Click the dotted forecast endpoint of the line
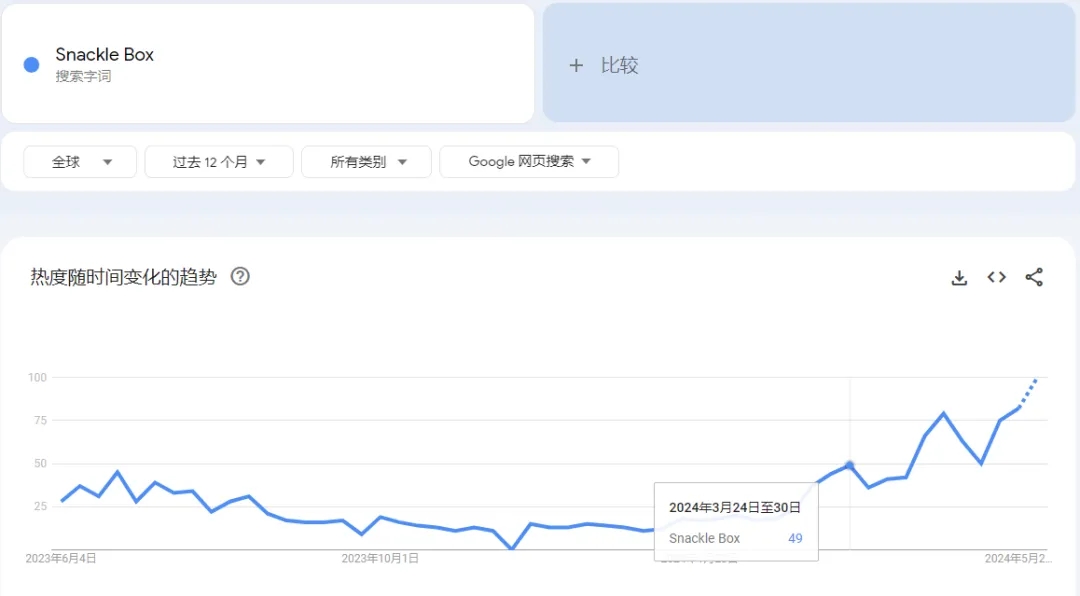The image size is (1080, 596). tap(1033, 381)
